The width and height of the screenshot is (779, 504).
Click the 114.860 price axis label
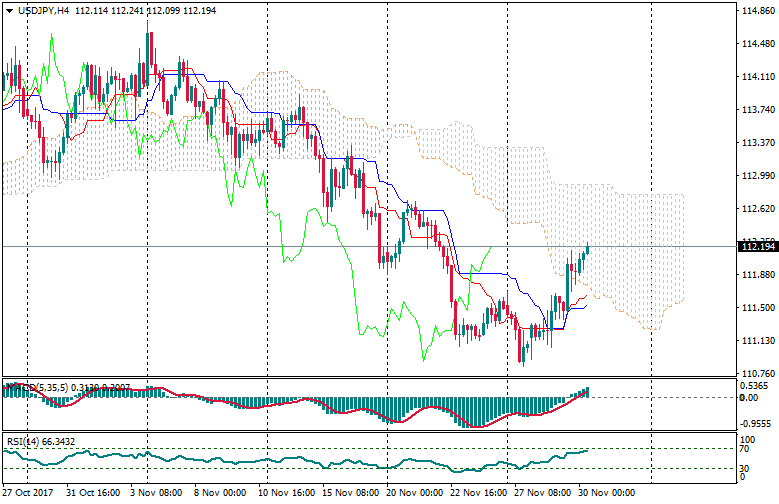pos(756,11)
